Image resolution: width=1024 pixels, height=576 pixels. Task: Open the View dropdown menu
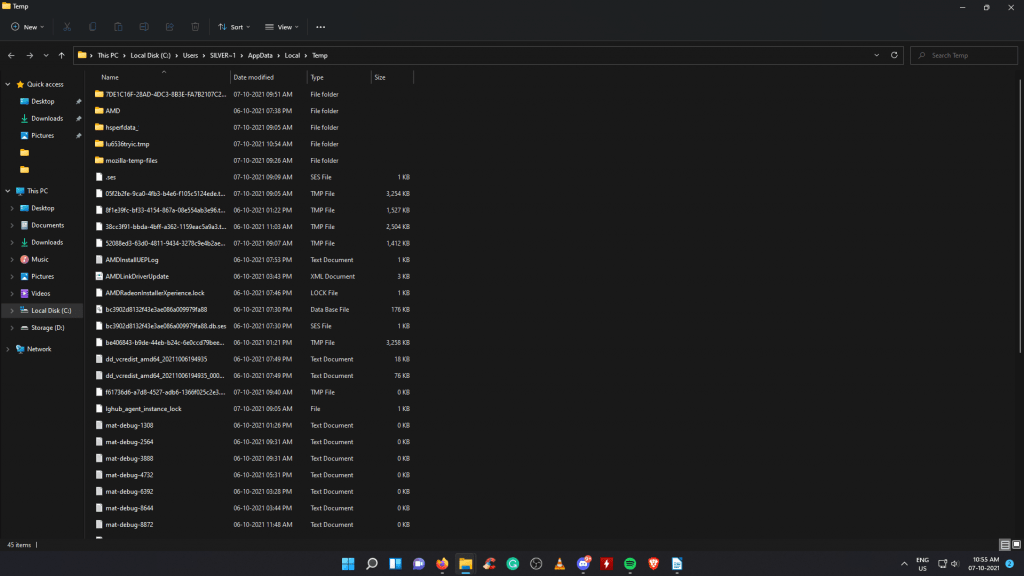pyautogui.click(x=281, y=27)
